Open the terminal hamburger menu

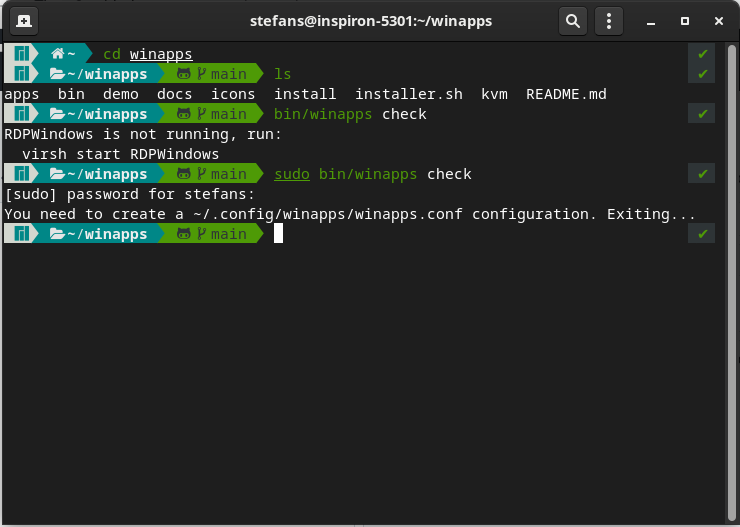(x=608, y=21)
